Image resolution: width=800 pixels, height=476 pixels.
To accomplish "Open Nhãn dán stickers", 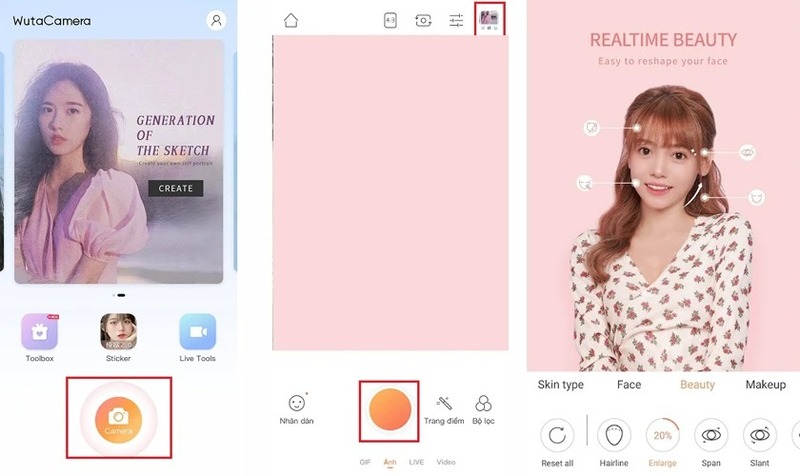I will (296, 410).
